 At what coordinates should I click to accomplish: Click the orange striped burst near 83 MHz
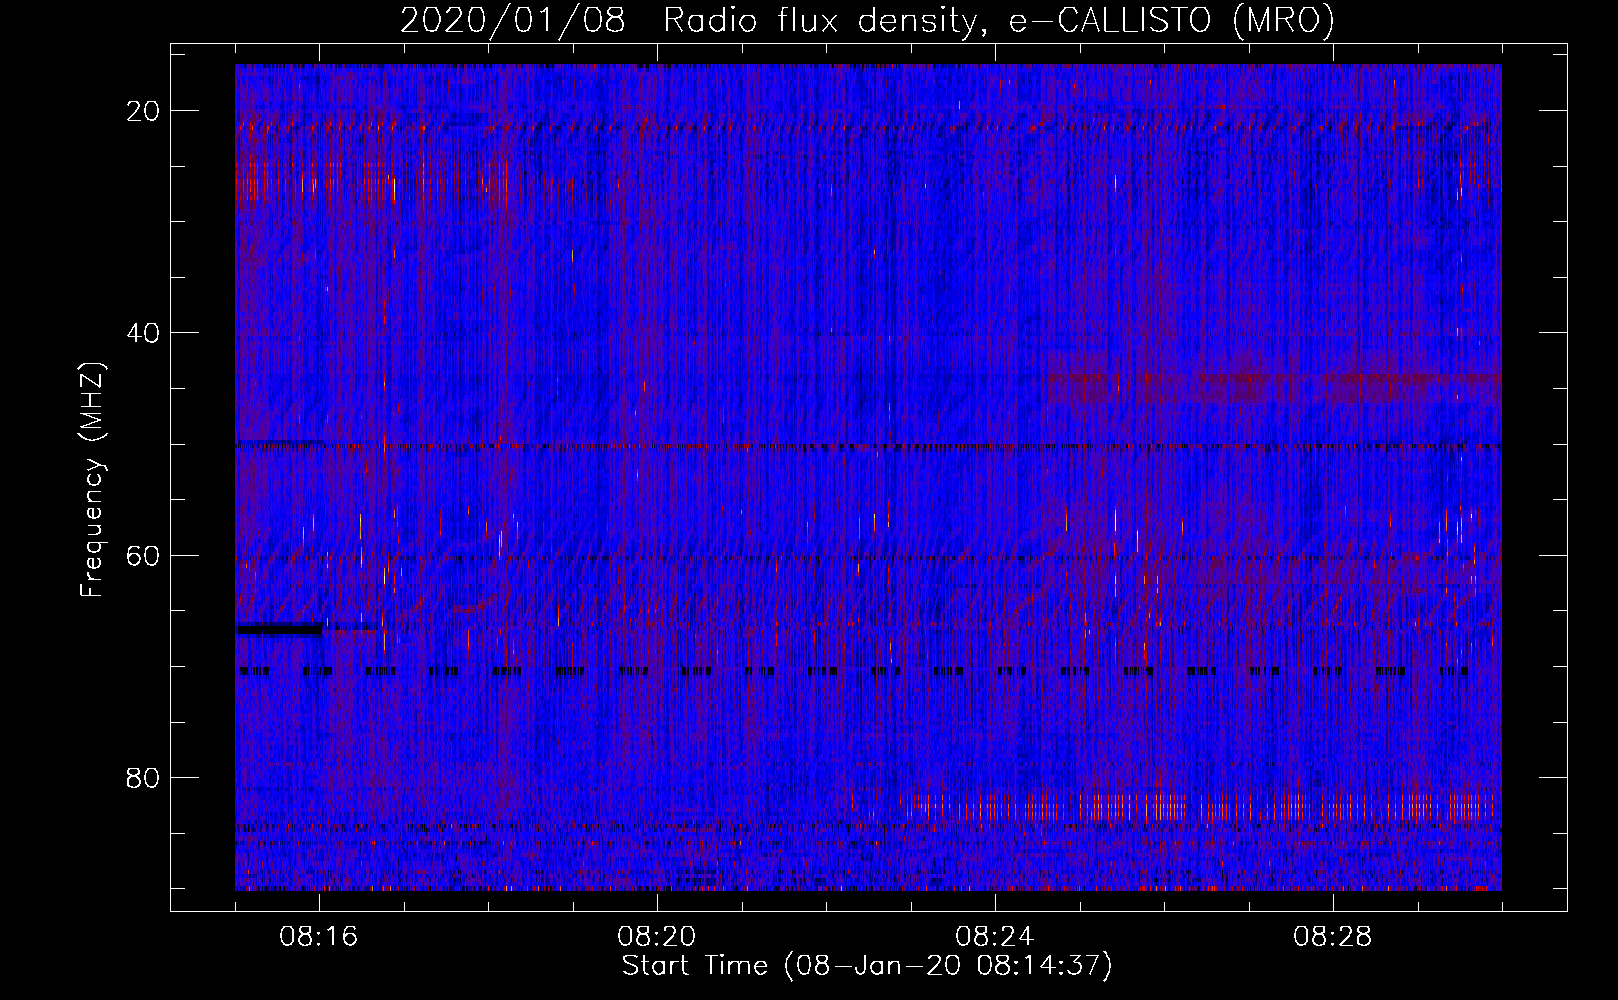point(1198,807)
